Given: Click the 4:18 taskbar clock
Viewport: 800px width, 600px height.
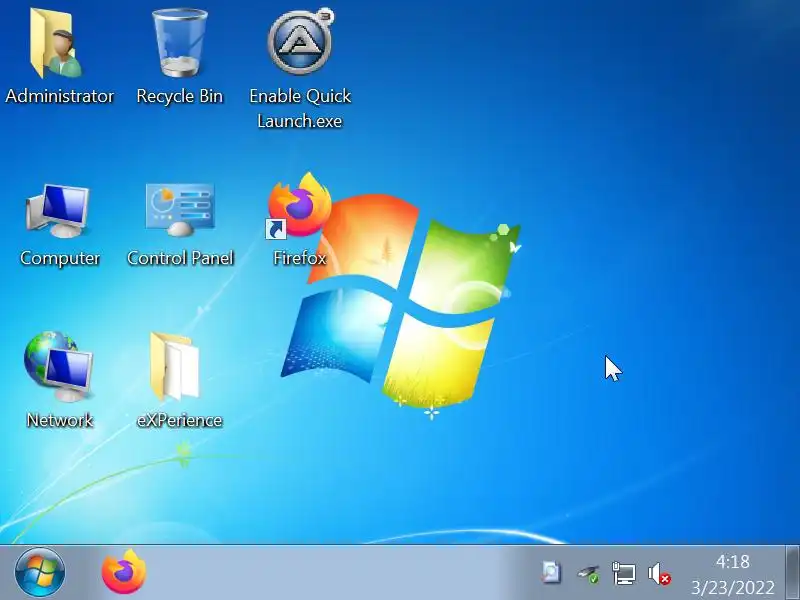Looking at the screenshot, I should [x=733, y=562].
